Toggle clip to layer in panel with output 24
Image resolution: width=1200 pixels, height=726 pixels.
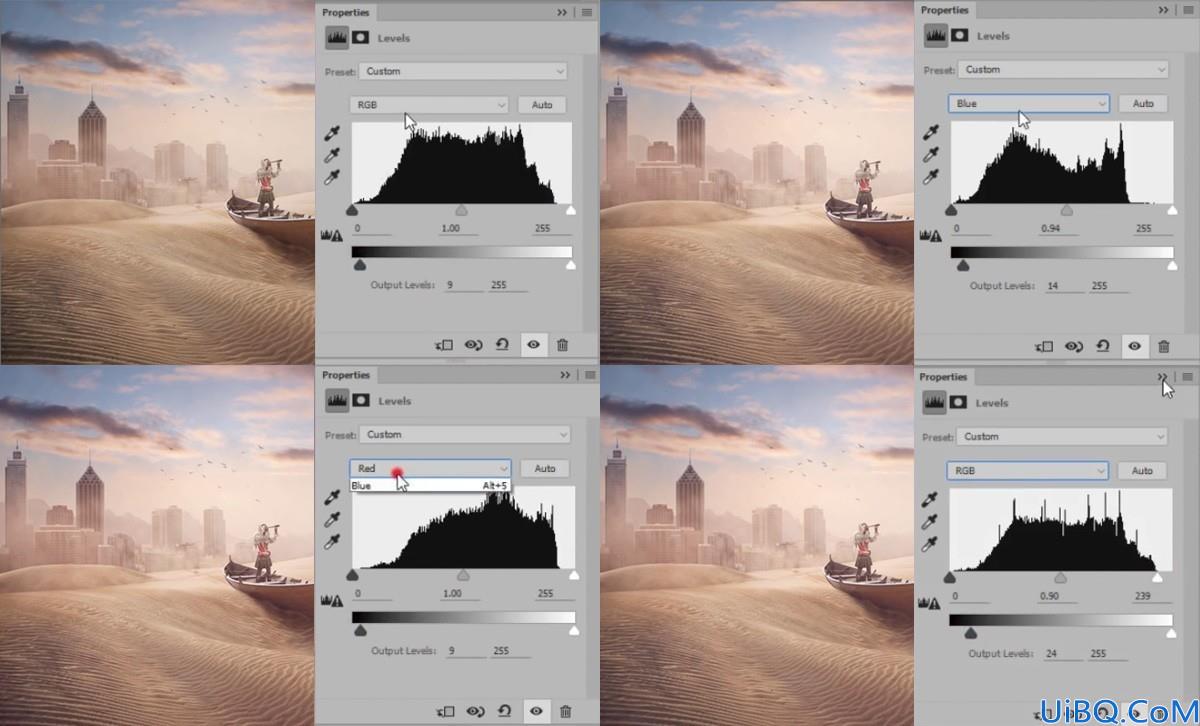coord(1044,713)
